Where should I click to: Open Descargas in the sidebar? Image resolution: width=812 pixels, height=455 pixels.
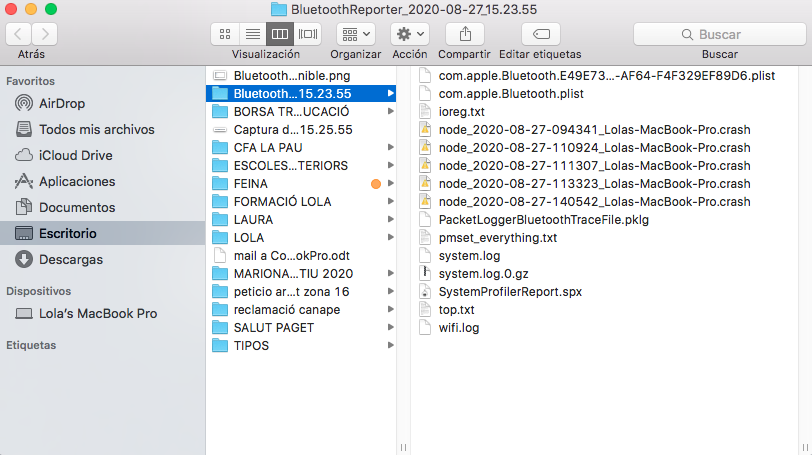click(x=103, y=259)
